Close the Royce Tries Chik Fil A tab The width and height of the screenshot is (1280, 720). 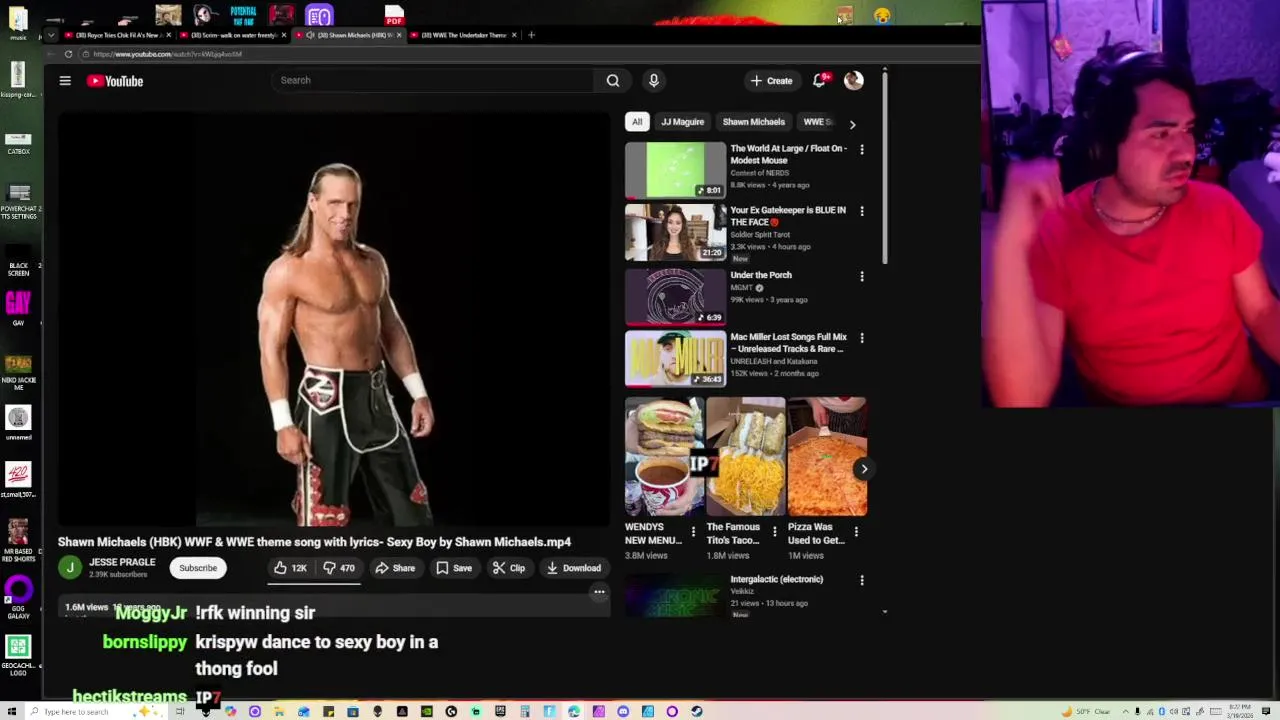click(168, 35)
